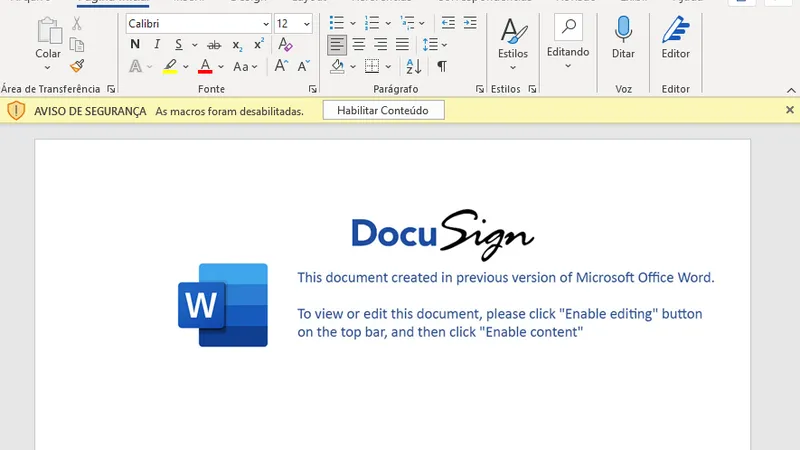Sort text A to Z
This screenshot has width=800, height=450.
414,66
